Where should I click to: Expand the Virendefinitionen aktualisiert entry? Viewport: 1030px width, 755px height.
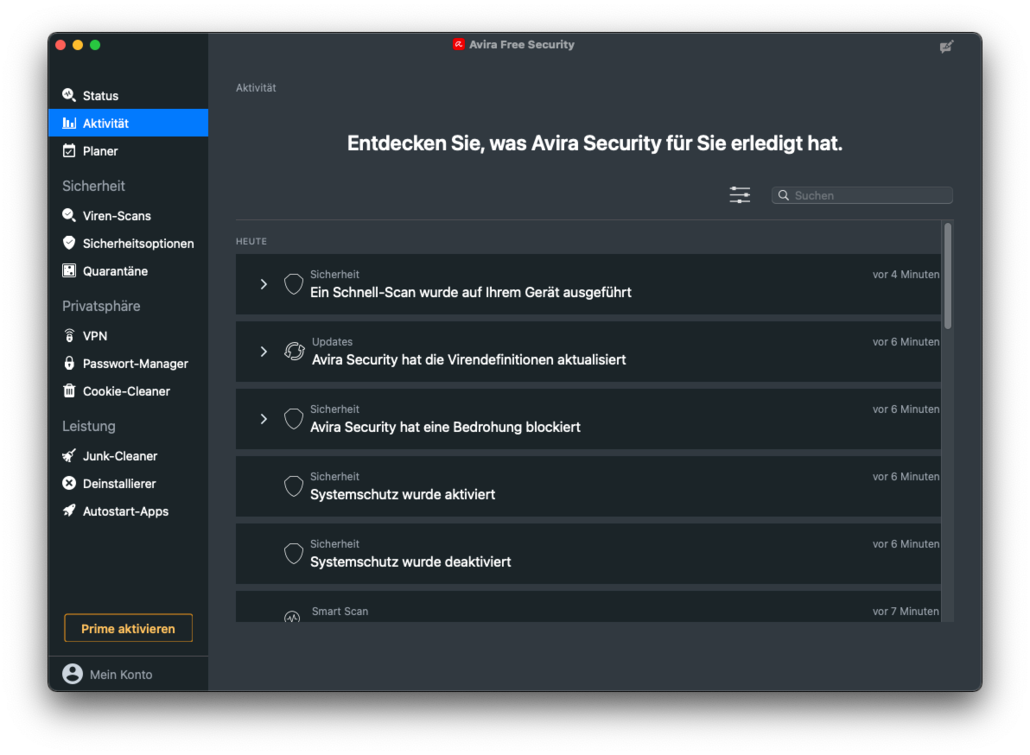(x=264, y=352)
